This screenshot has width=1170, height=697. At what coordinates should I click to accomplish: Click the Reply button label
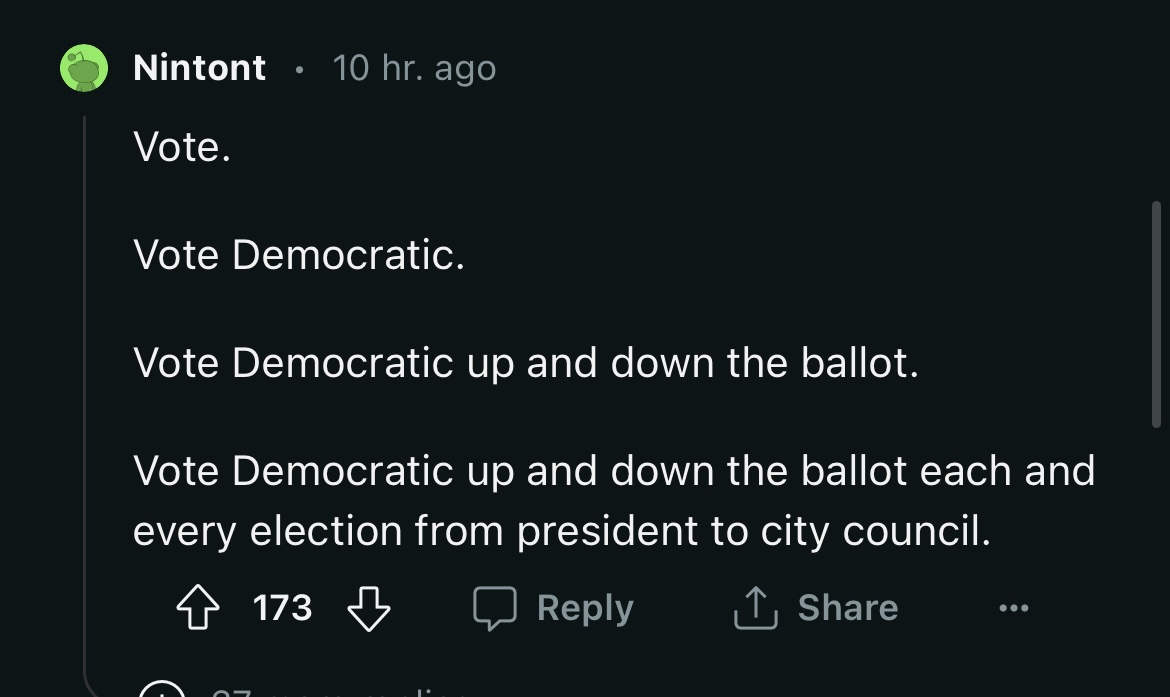click(585, 608)
